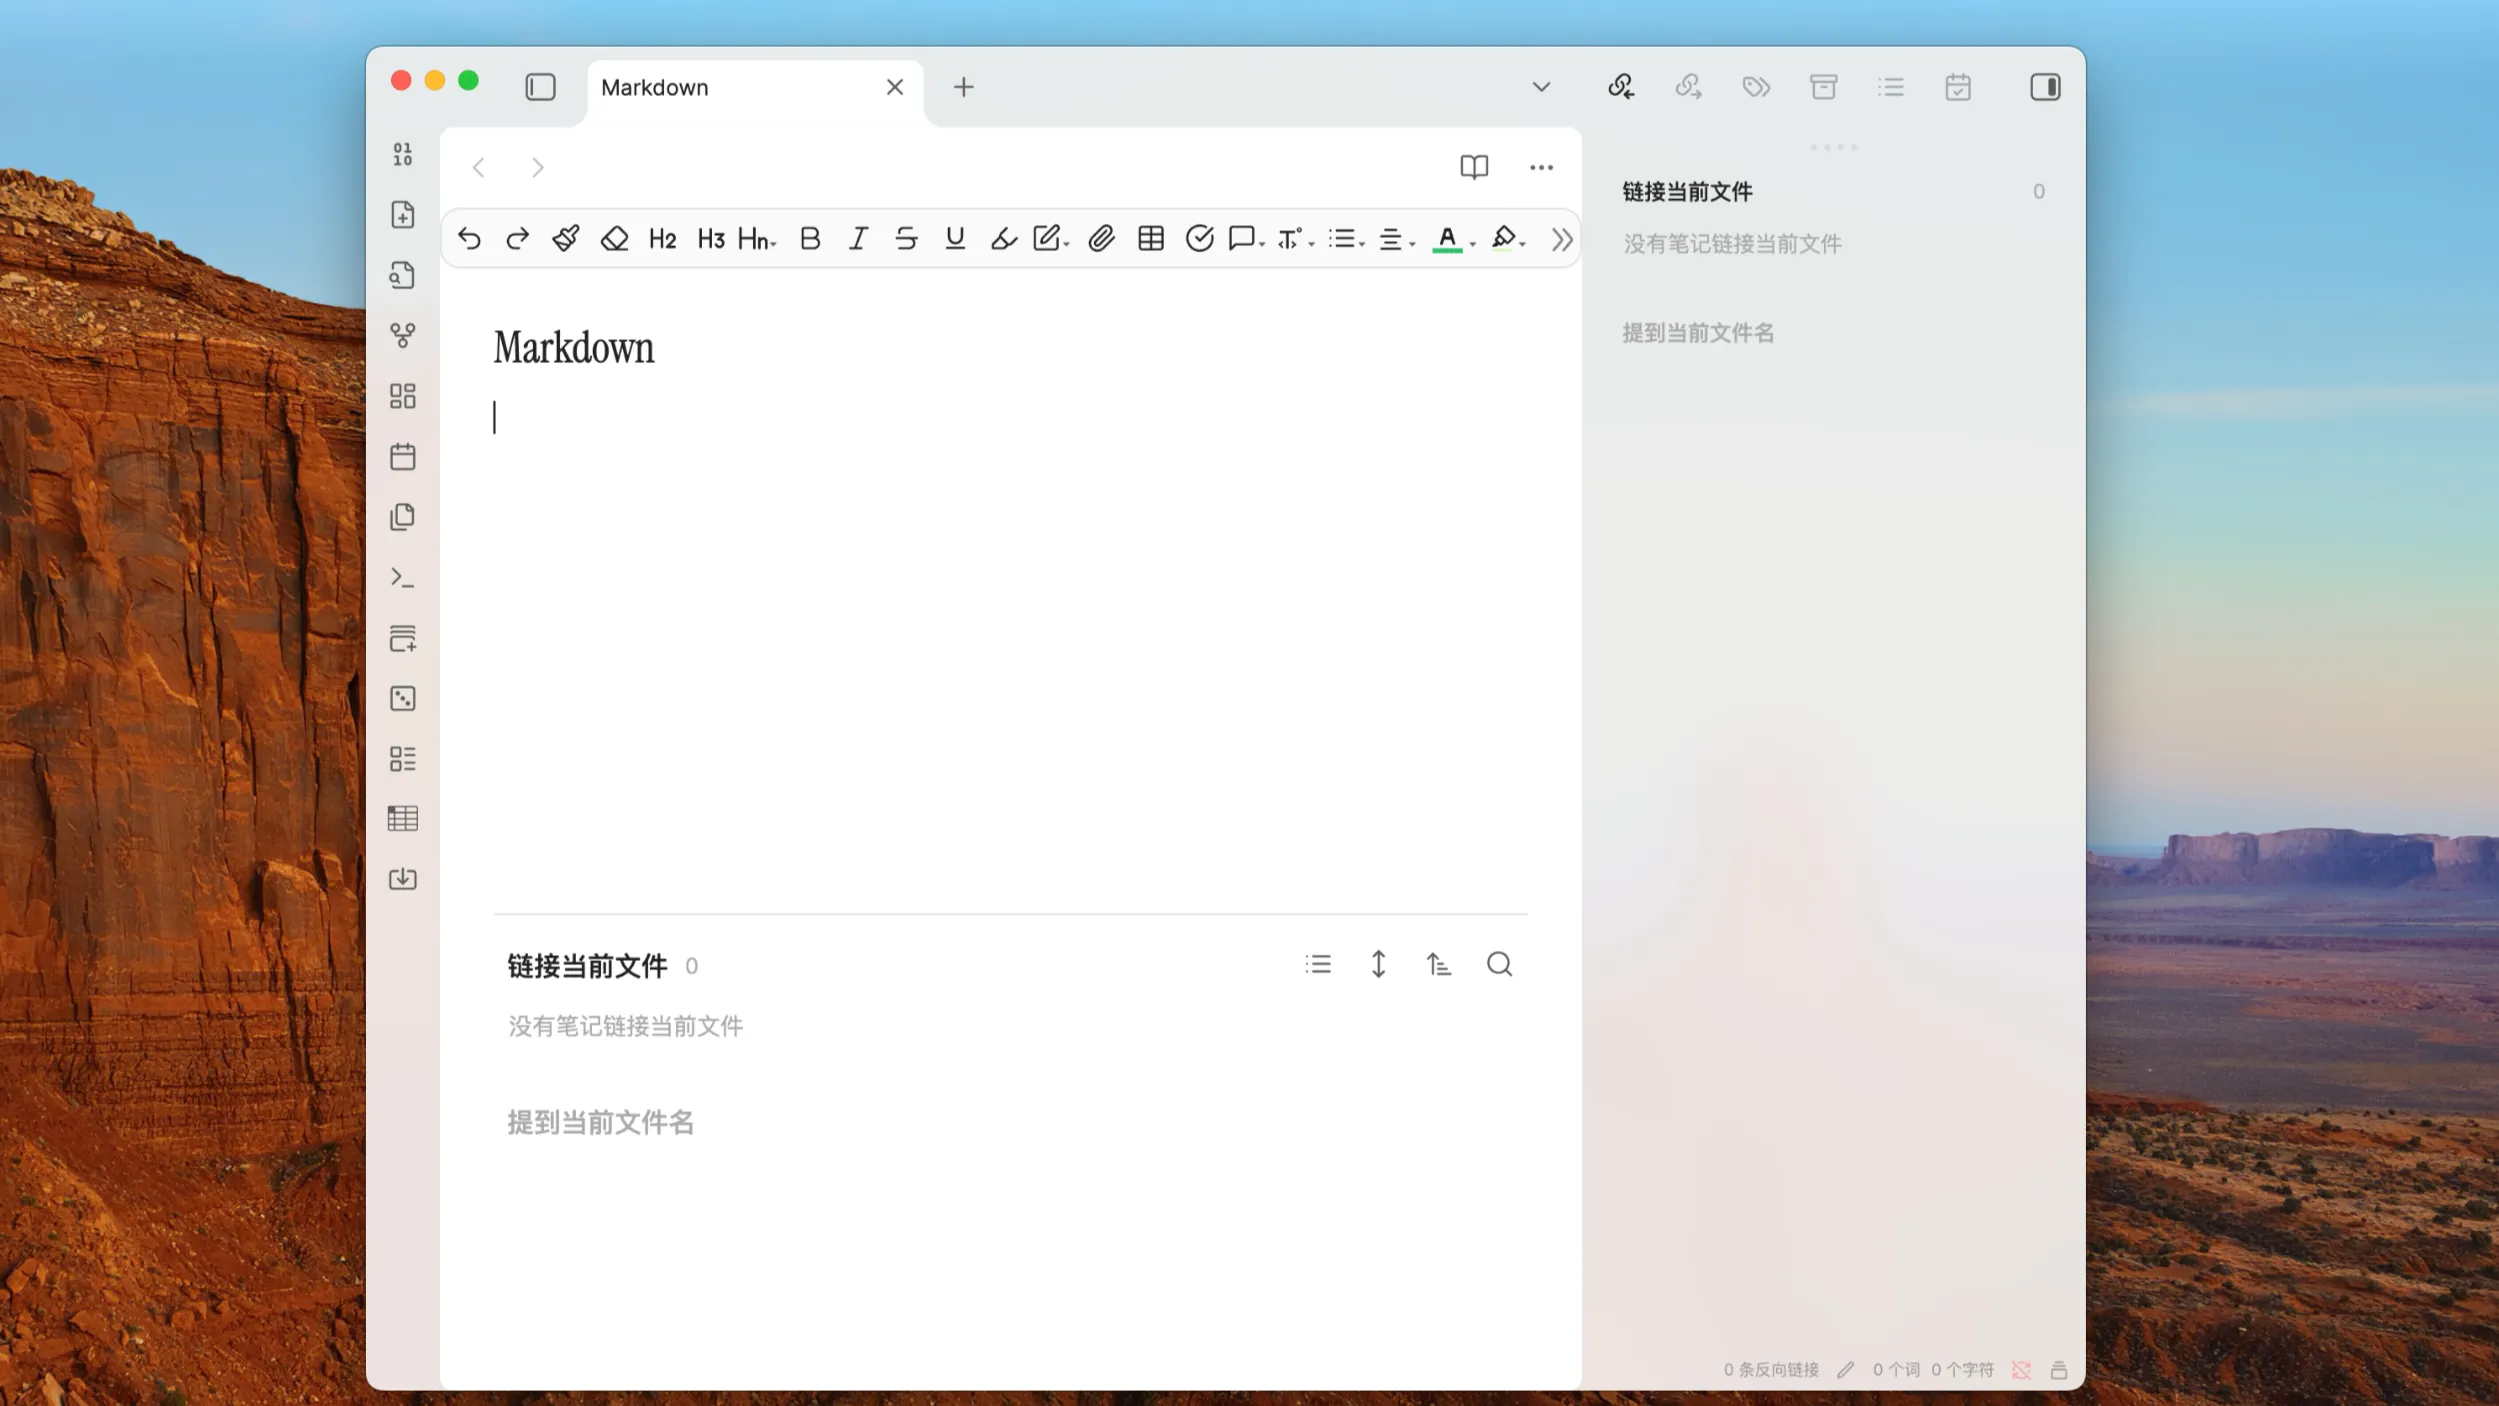
Task: Expand the tab list chevron
Action: pos(1540,87)
